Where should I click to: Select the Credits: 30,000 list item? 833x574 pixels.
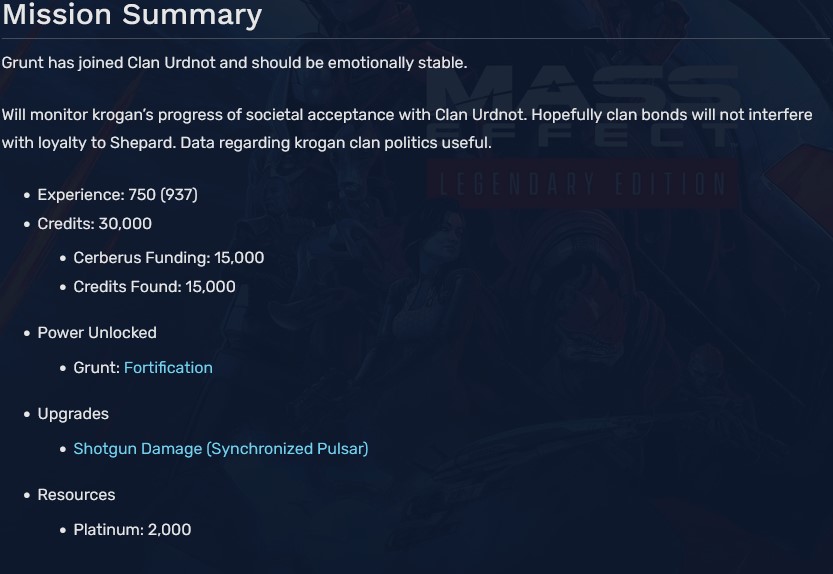point(95,224)
